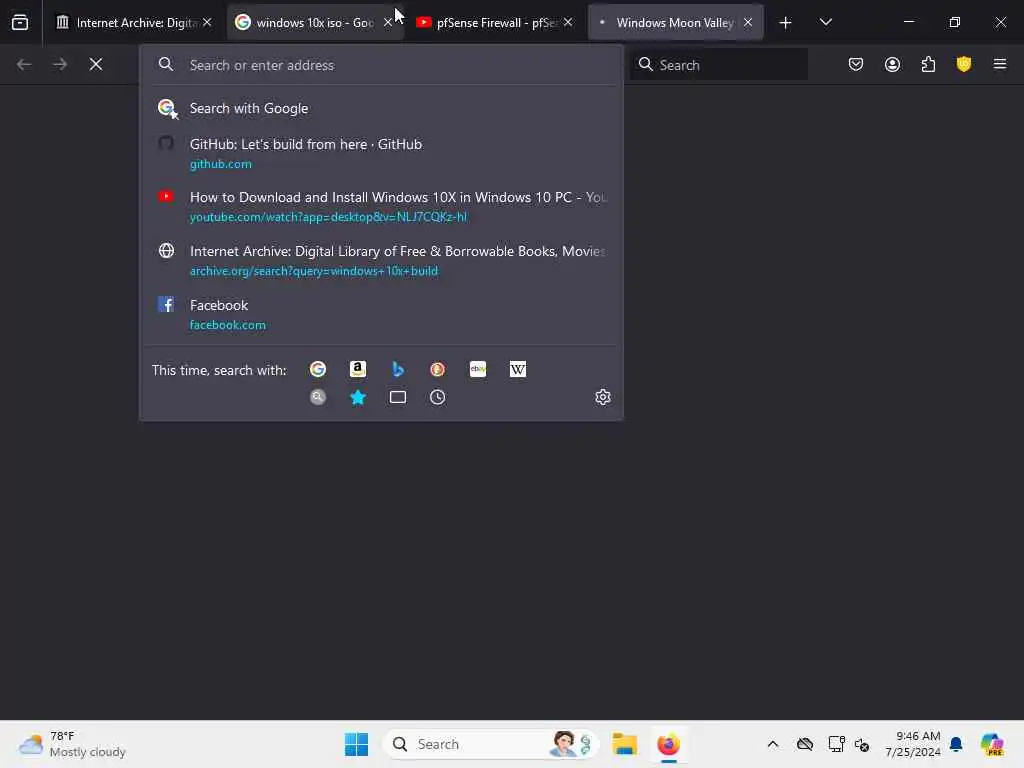Open the muted volume tray icon
Image resolution: width=1024 pixels, height=768 pixels.
pyautogui.click(x=862, y=744)
